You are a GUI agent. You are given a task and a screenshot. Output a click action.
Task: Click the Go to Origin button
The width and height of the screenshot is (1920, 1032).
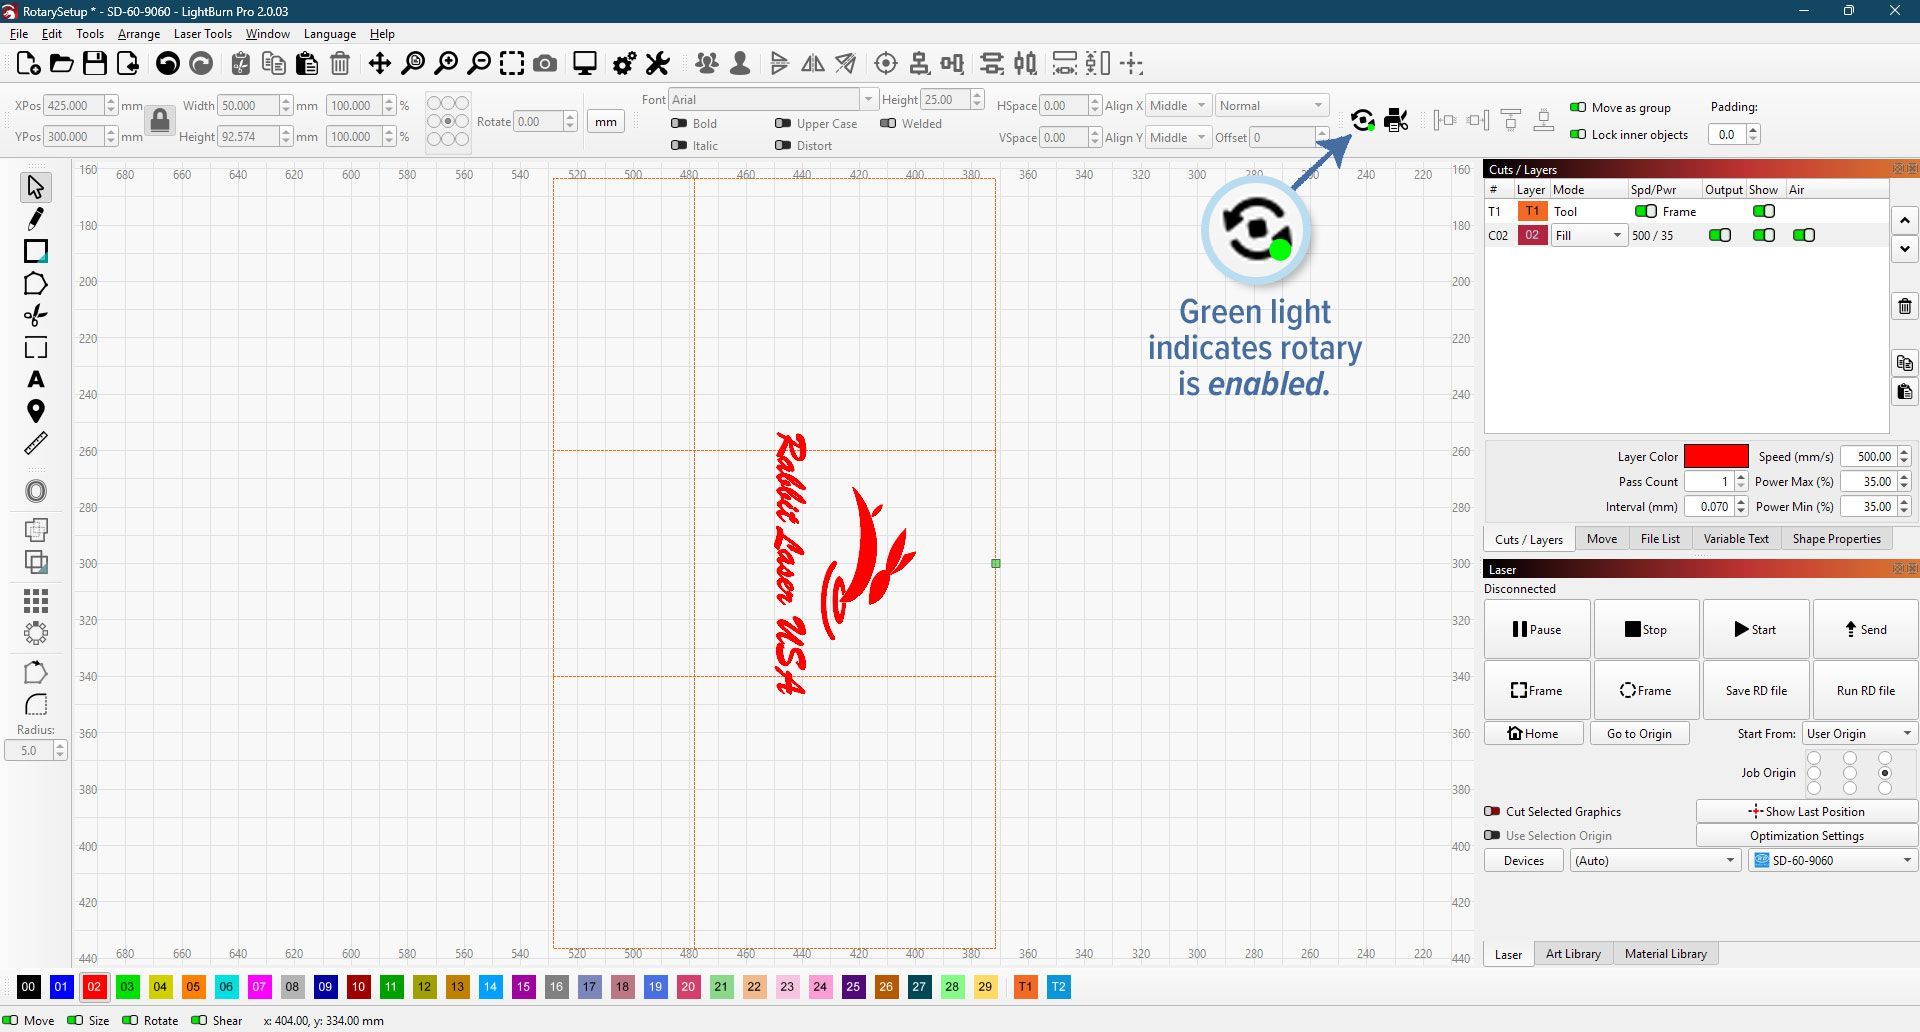pyautogui.click(x=1639, y=733)
